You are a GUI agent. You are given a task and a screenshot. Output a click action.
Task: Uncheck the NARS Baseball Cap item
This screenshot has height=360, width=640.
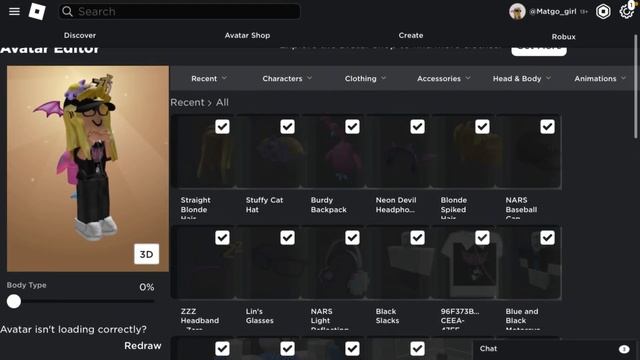pos(547,127)
